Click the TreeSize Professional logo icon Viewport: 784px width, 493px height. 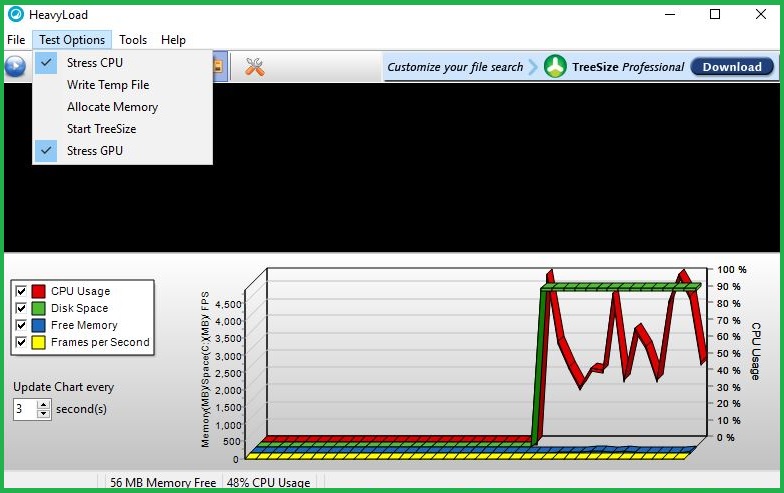(555, 66)
